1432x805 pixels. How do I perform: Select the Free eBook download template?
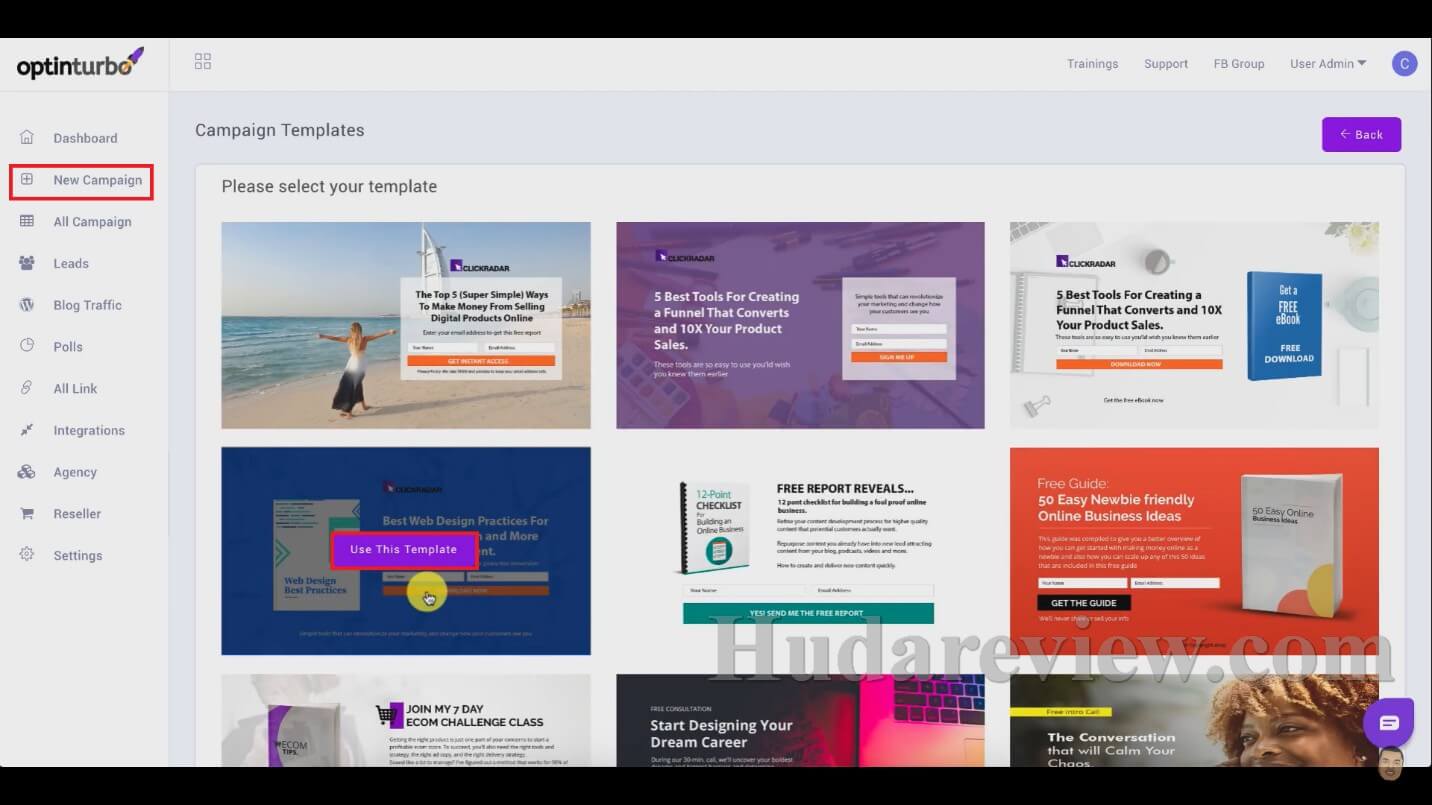pos(1194,325)
